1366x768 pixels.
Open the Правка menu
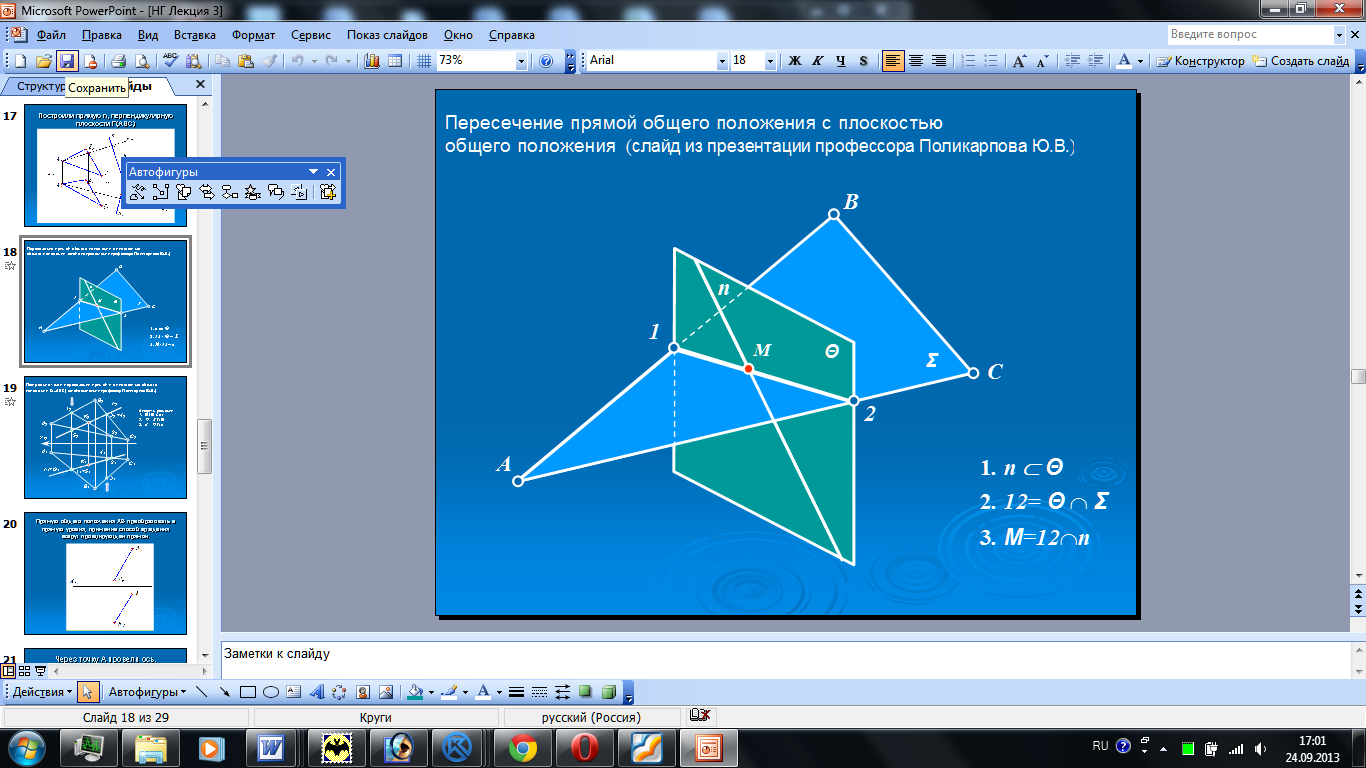pos(100,34)
